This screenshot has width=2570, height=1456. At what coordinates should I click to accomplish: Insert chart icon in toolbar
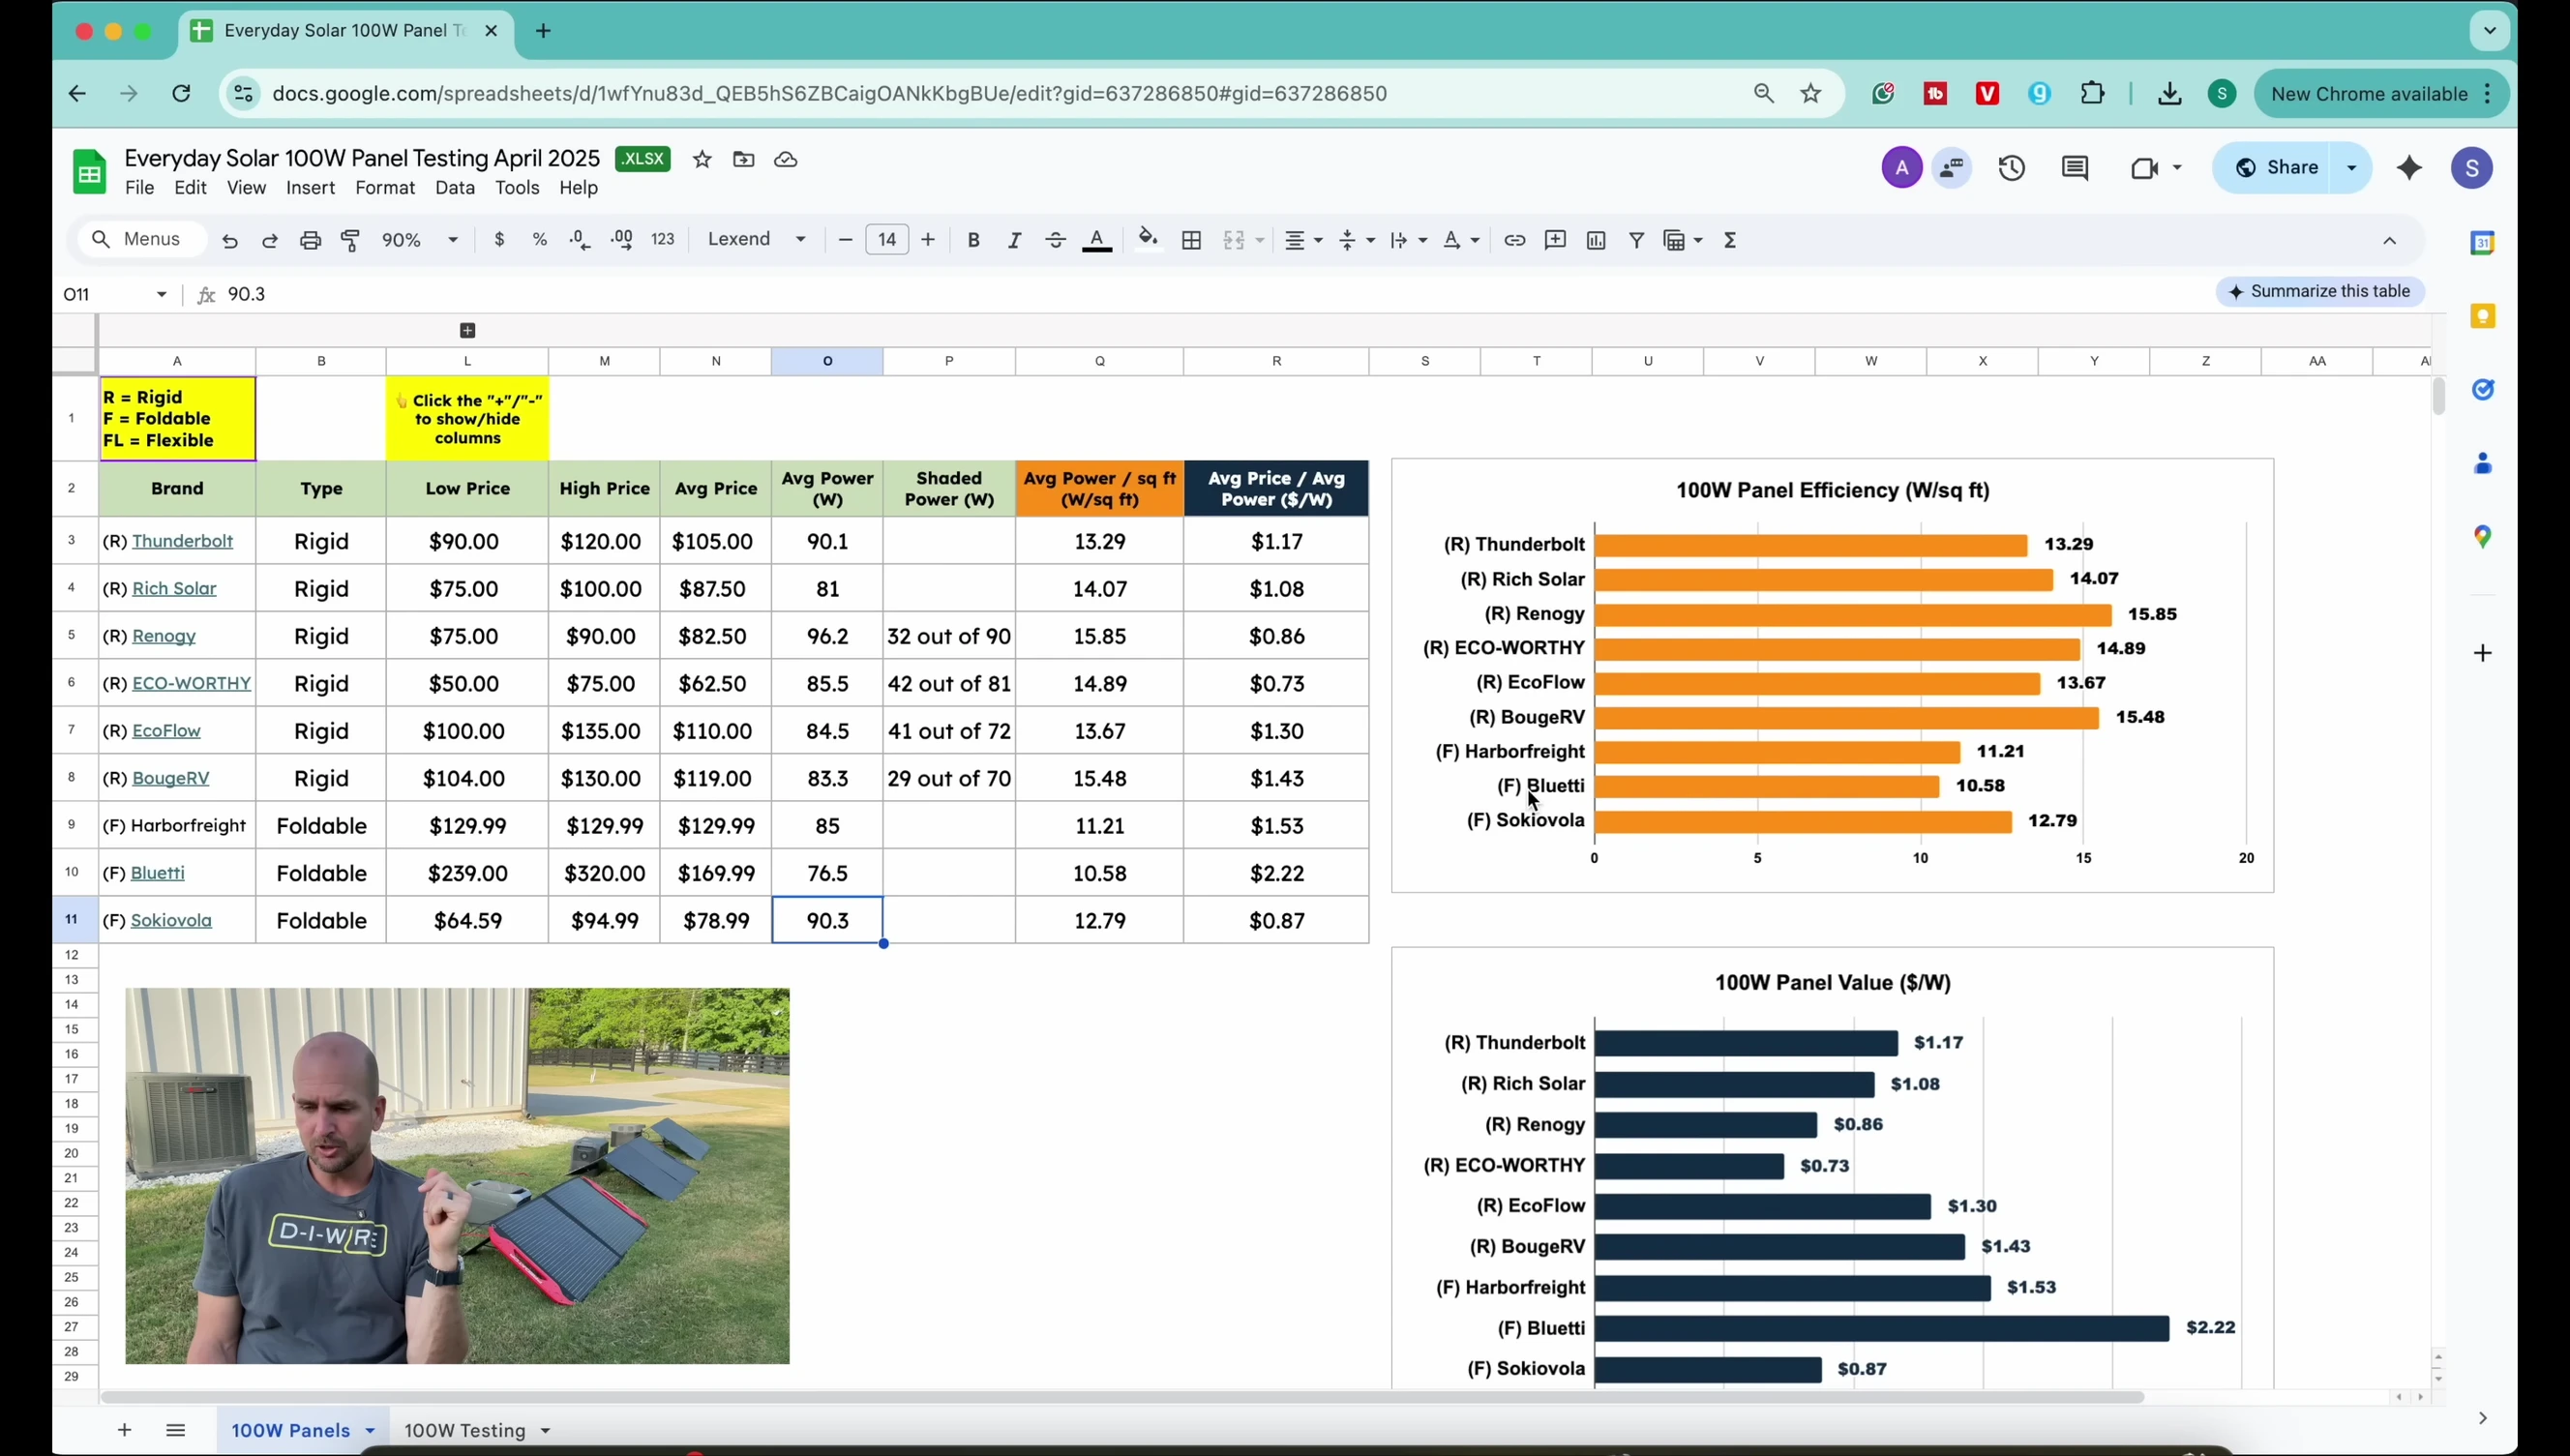(1596, 240)
